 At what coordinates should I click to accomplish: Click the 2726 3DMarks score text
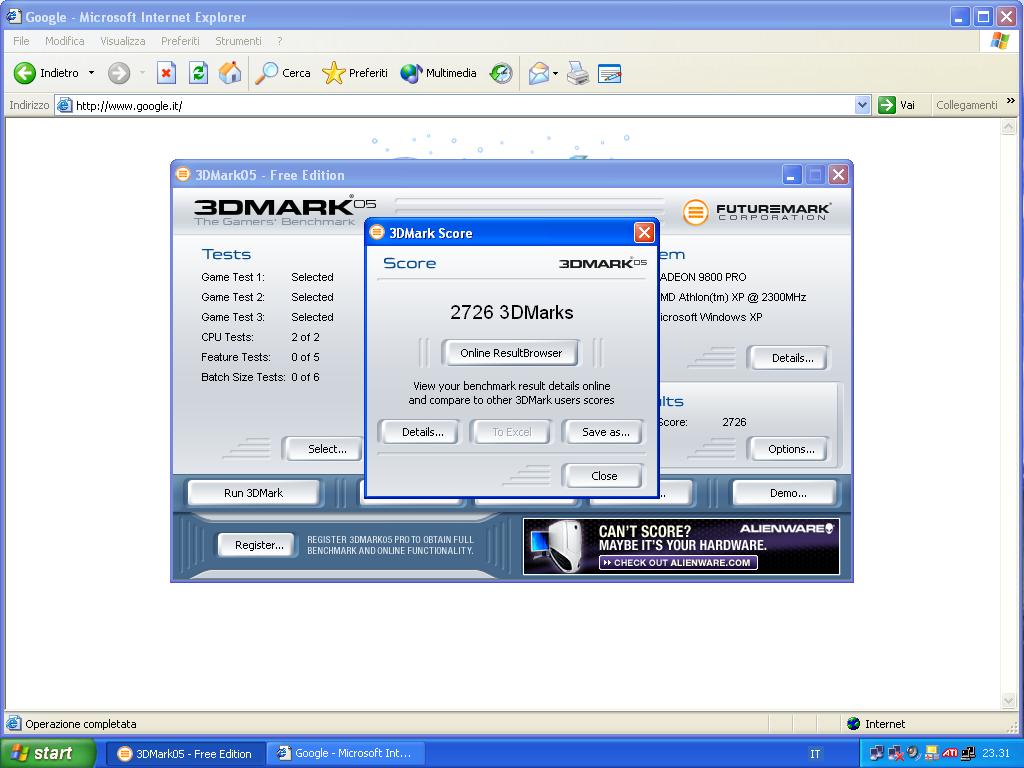click(x=511, y=313)
